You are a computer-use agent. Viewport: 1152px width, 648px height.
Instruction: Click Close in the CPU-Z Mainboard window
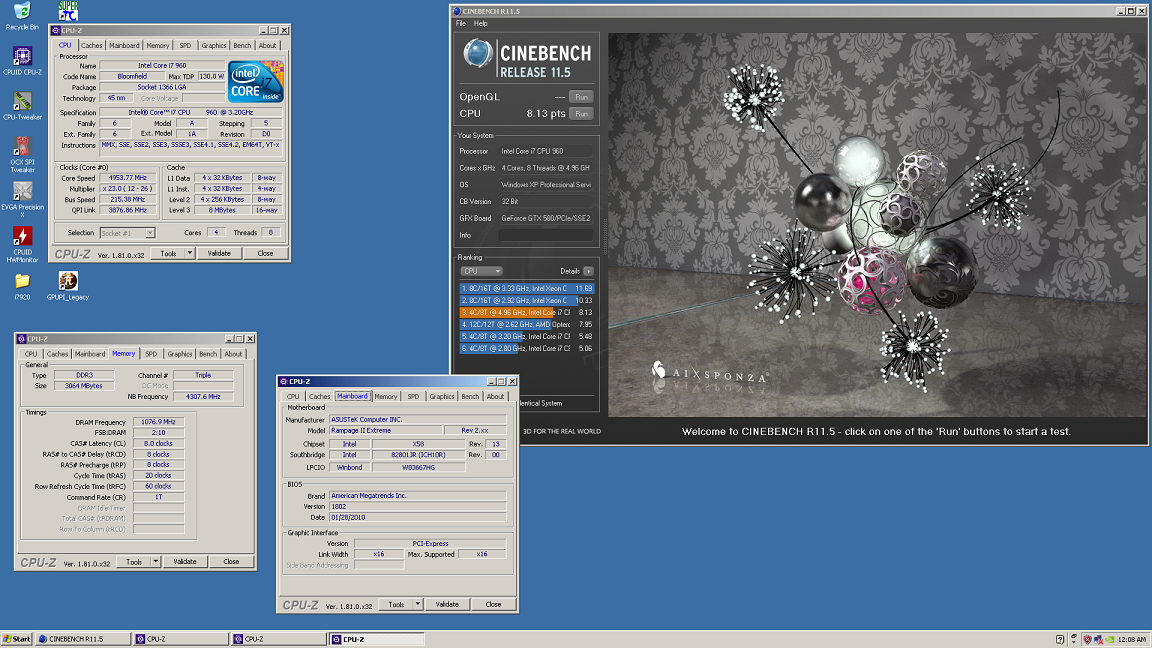click(493, 605)
